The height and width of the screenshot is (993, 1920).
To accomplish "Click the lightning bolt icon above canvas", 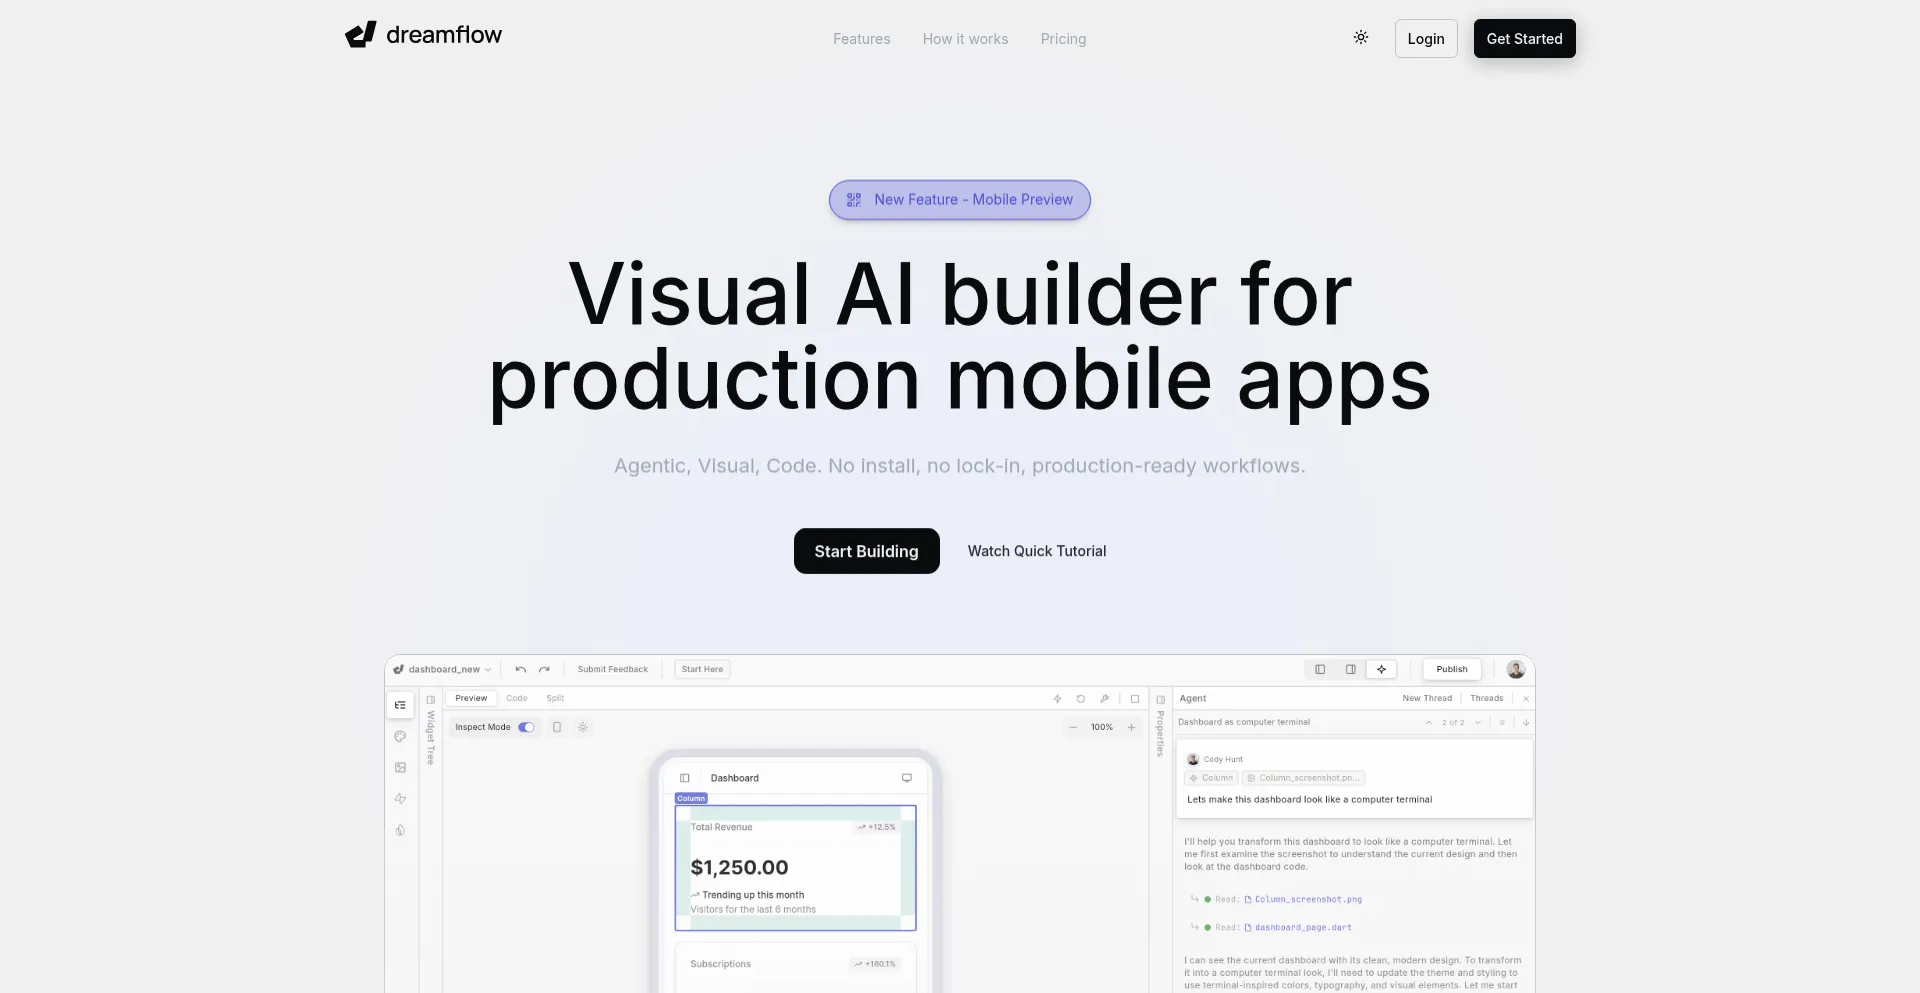I will (x=1057, y=698).
